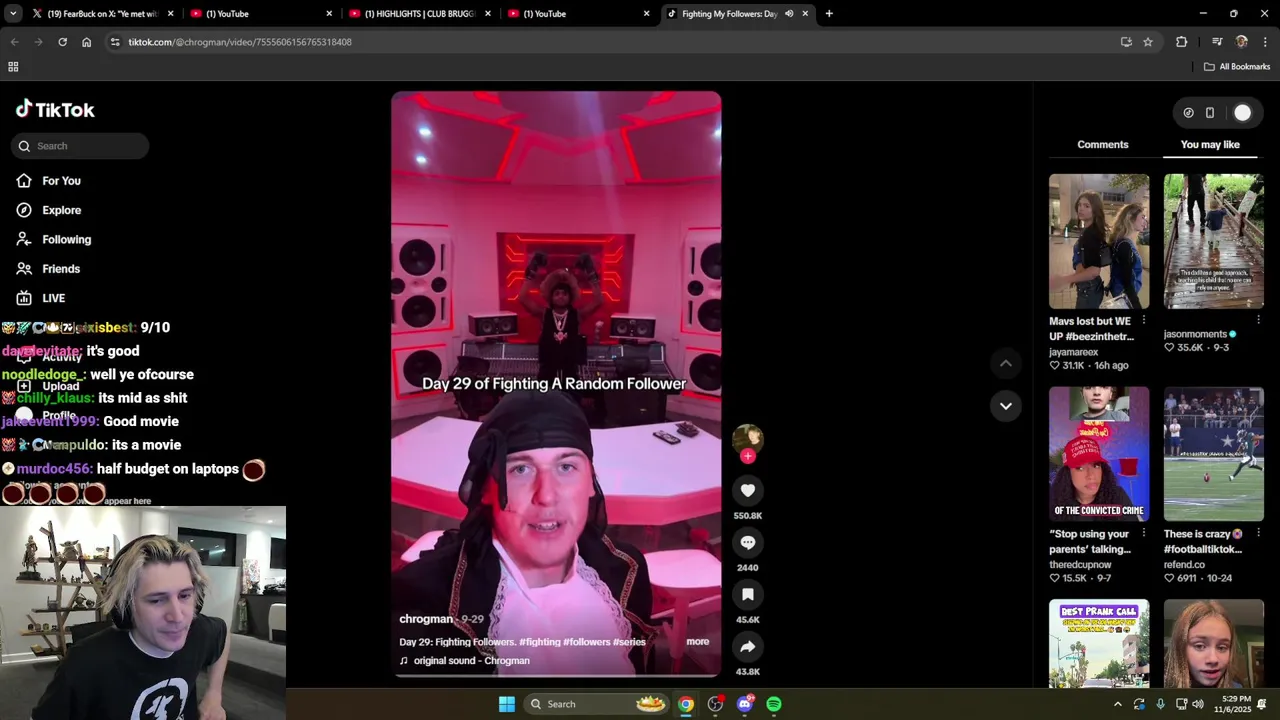
Task: Expand the caption with the more link
Action: coord(697,642)
